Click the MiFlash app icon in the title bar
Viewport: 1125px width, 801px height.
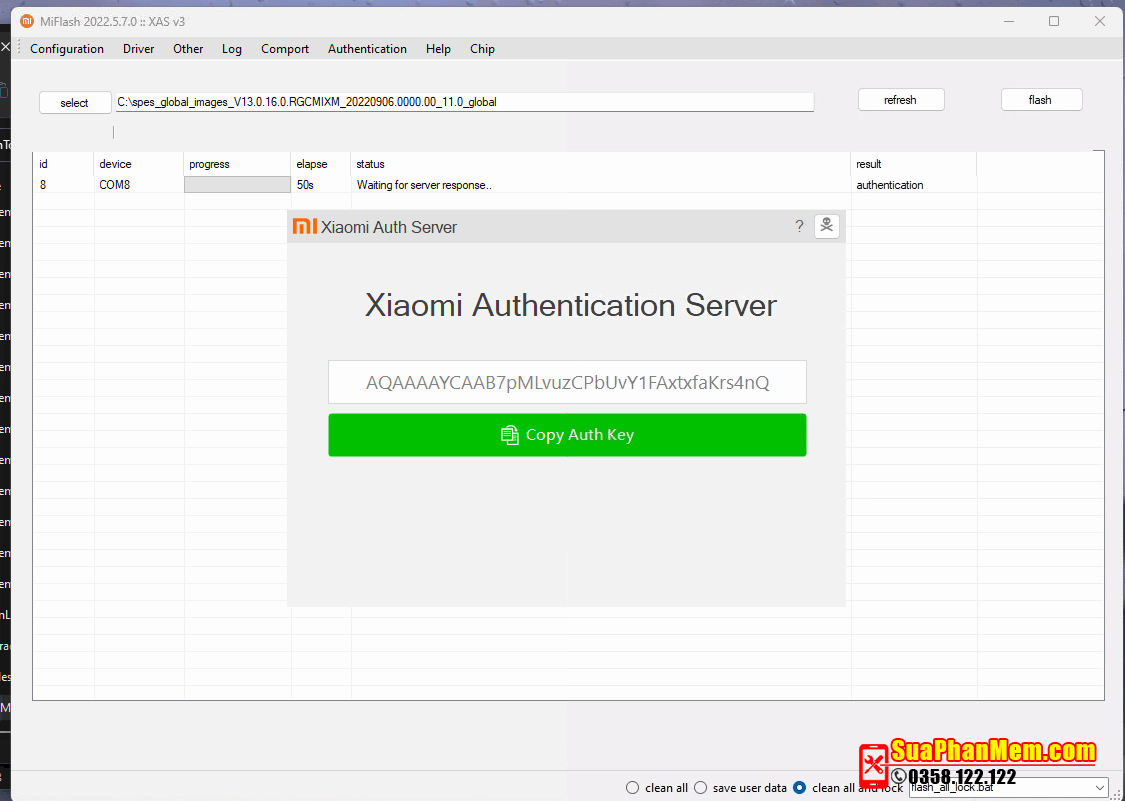(27, 21)
